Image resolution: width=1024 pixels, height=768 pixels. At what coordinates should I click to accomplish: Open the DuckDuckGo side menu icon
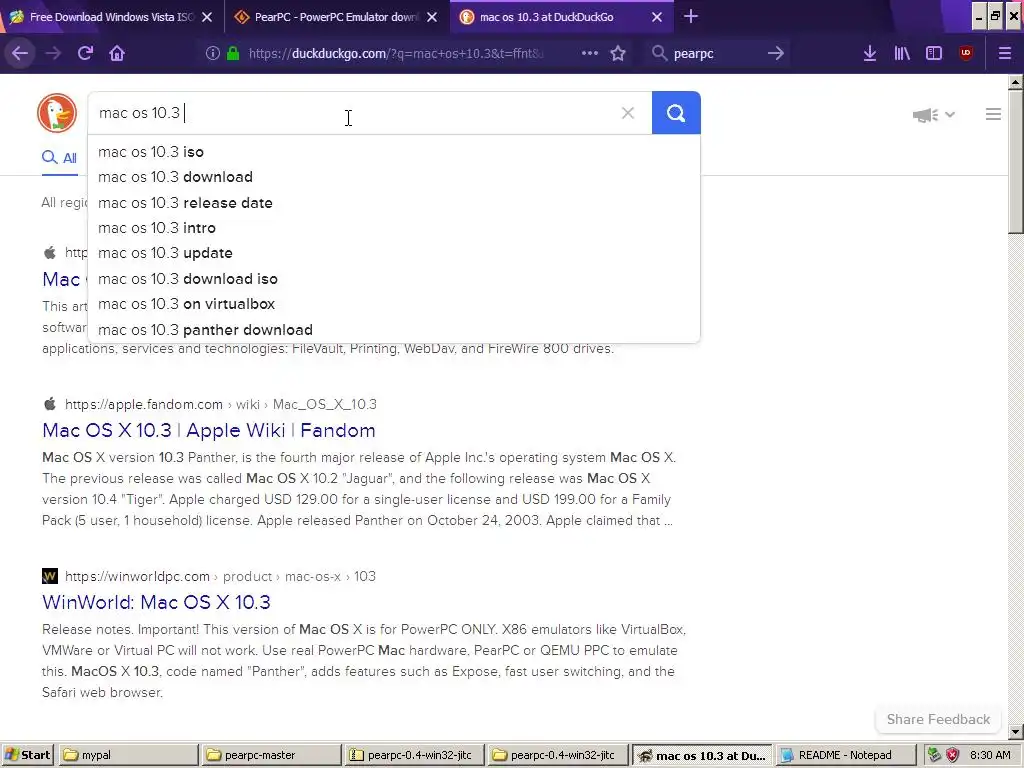pos(993,114)
